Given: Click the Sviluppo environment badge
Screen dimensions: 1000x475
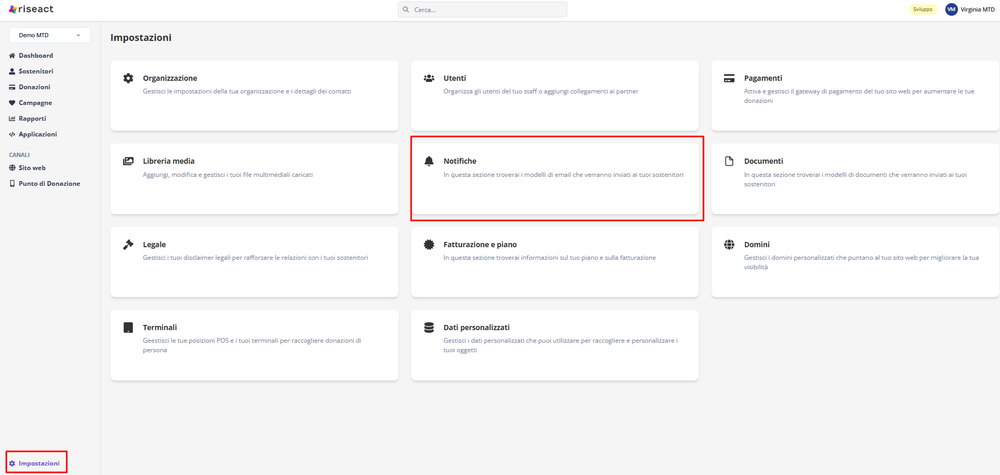Looking at the screenshot, I should click(922, 9).
